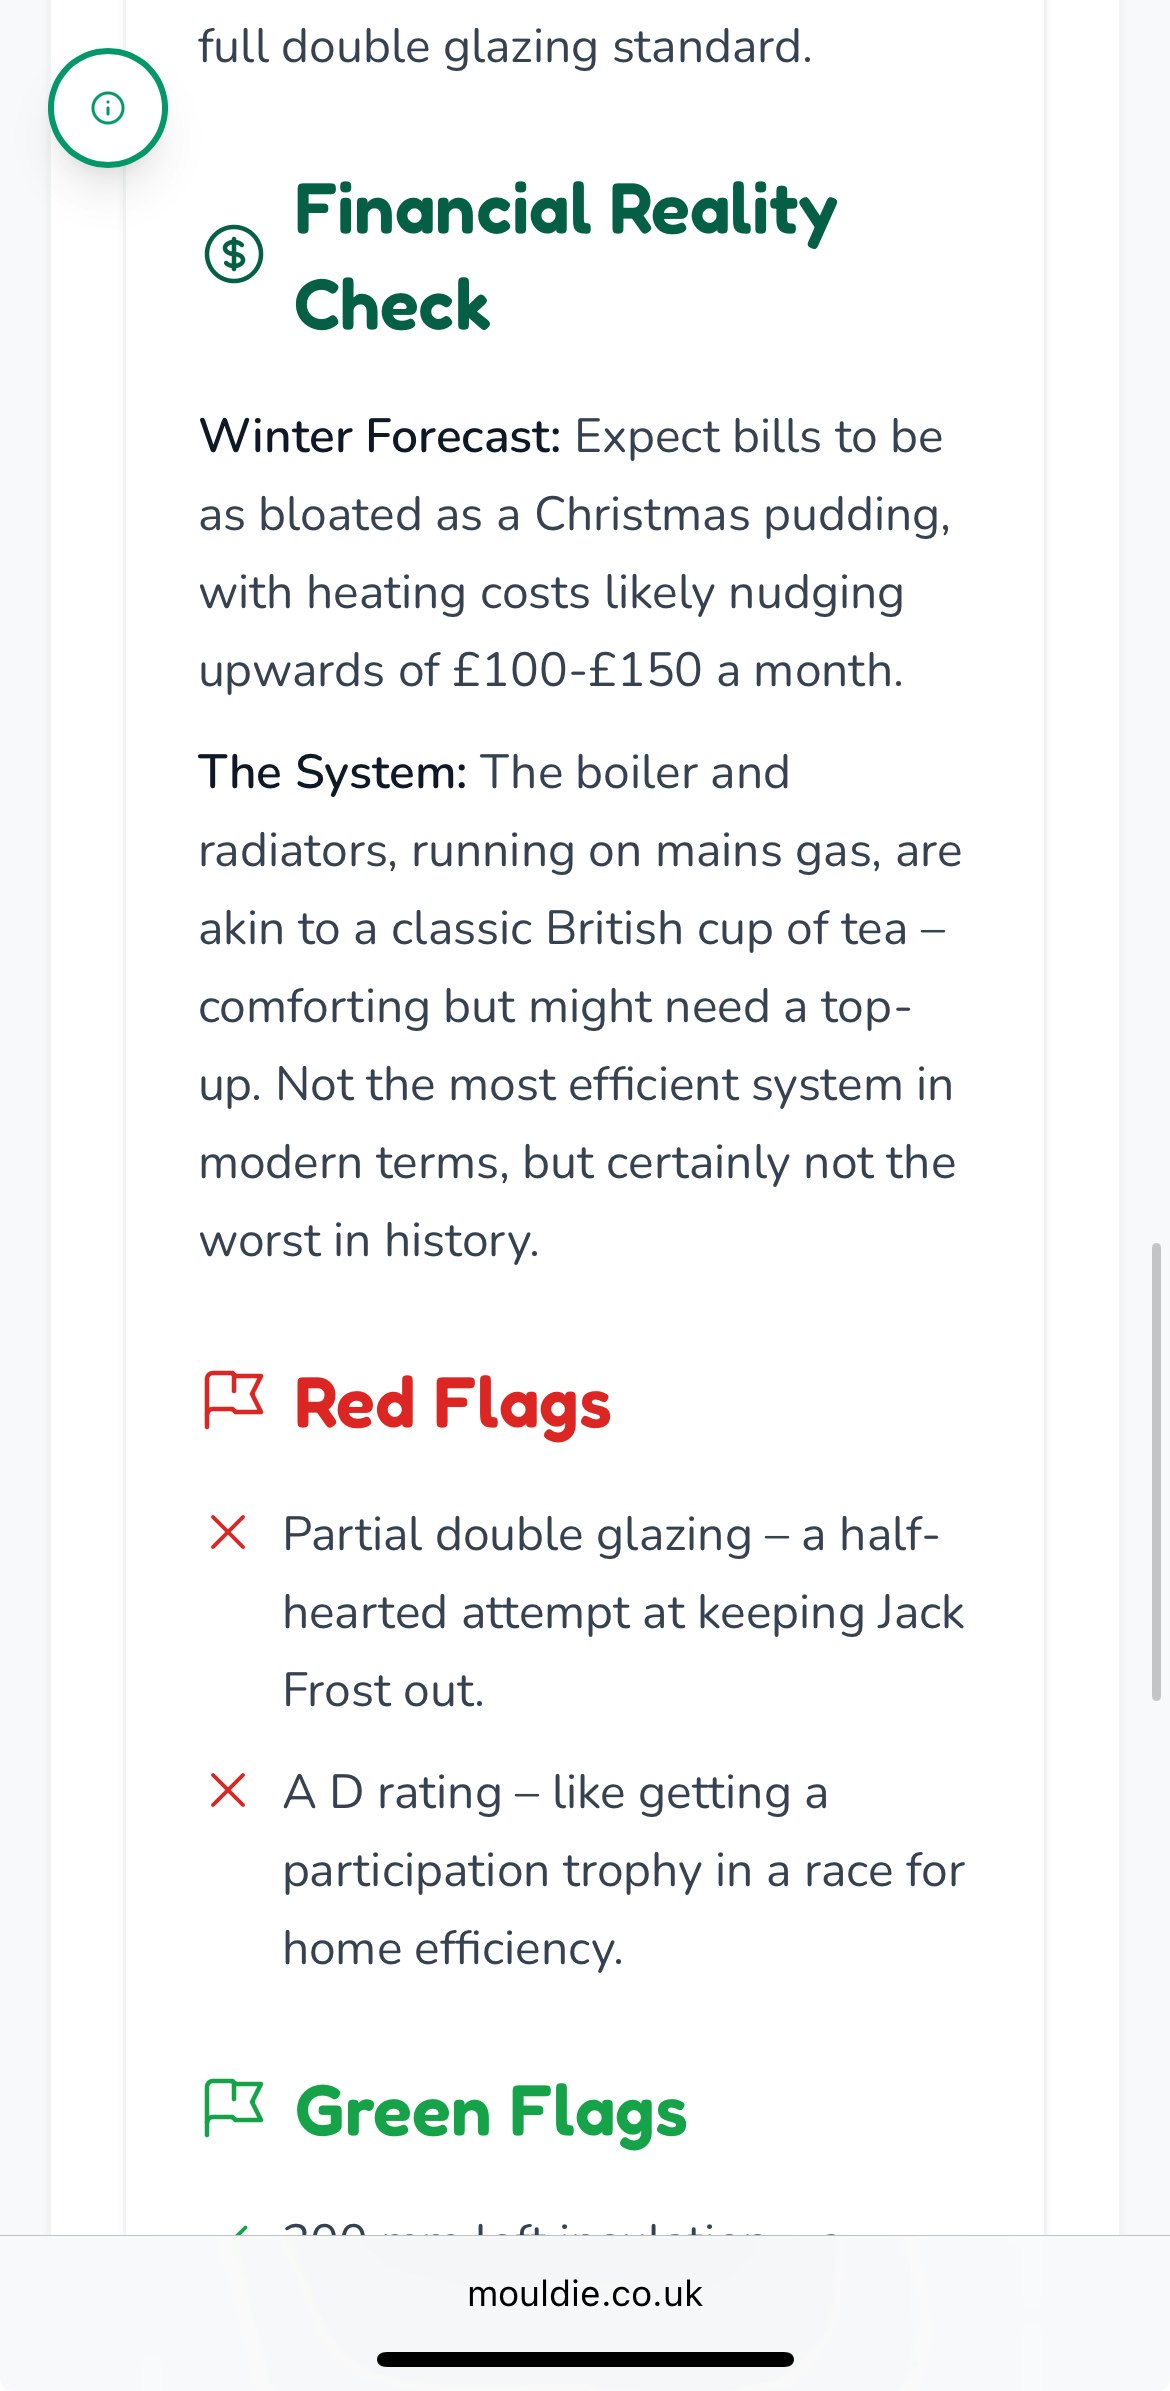1170x2391 pixels.
Task: Tap the 'i' symbol inside the info circle
Action: (106, 107)
